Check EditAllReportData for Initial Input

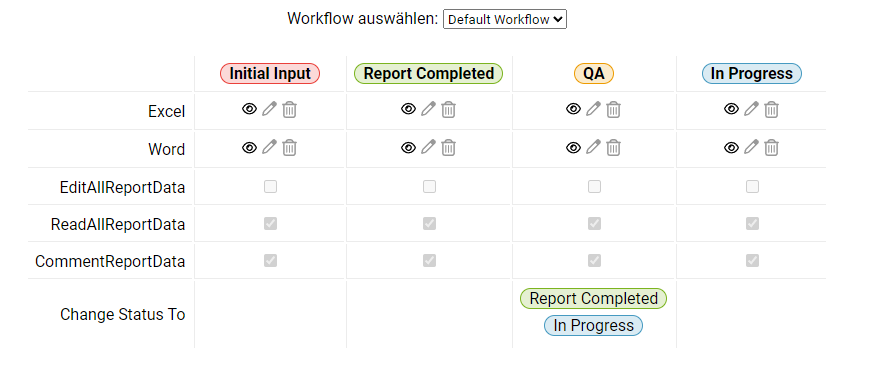pos(271,186)
